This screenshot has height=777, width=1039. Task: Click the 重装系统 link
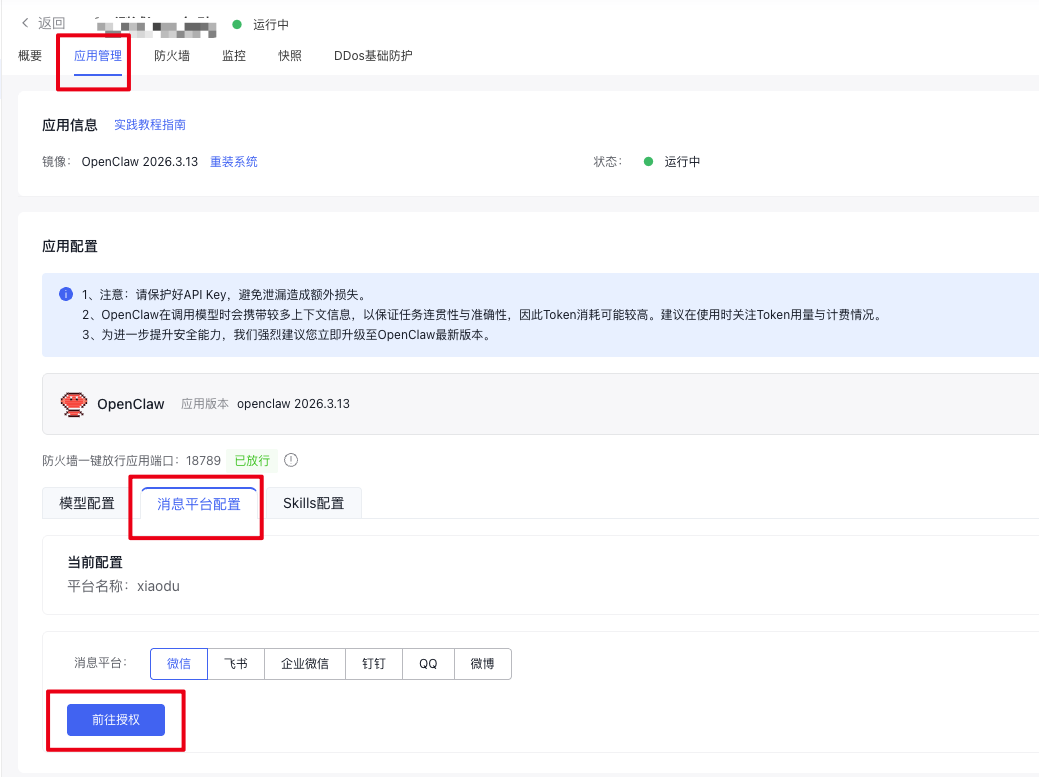234,161
